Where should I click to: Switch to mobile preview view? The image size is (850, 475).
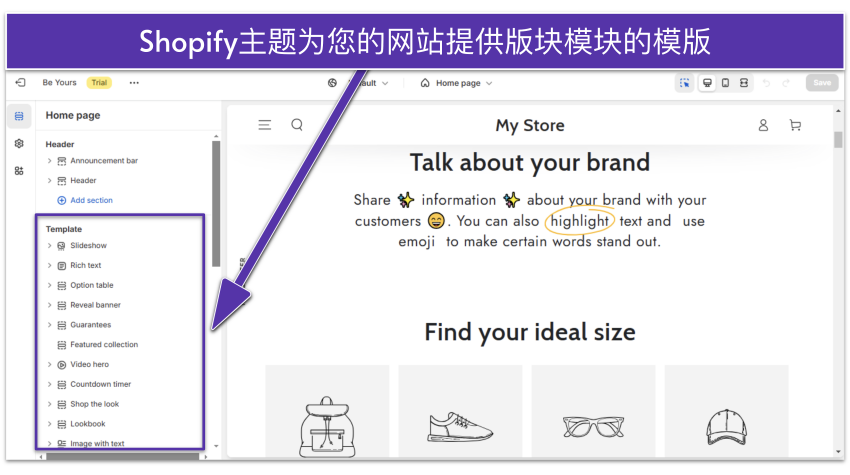(x=725, y=83)
